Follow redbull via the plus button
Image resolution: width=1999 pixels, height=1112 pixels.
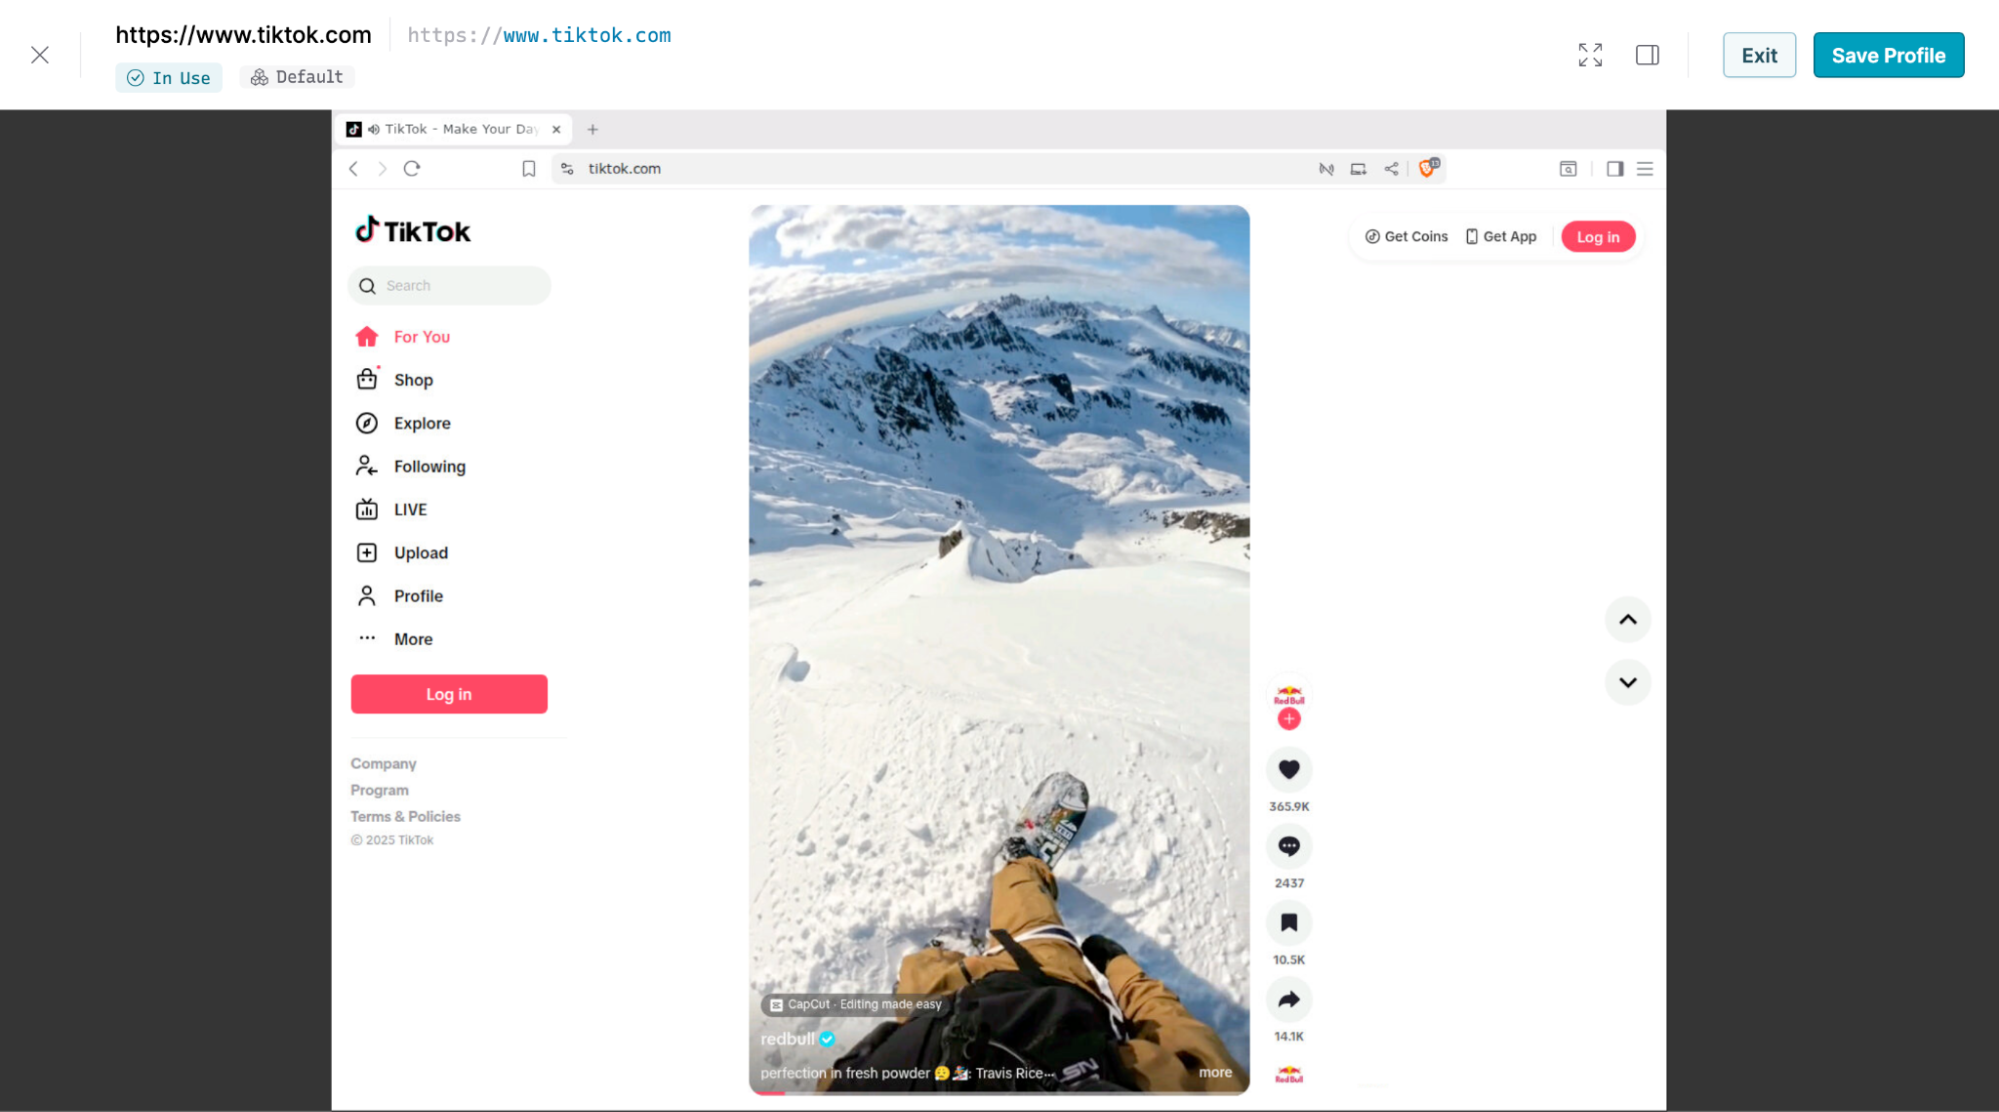click(1289, 718)
